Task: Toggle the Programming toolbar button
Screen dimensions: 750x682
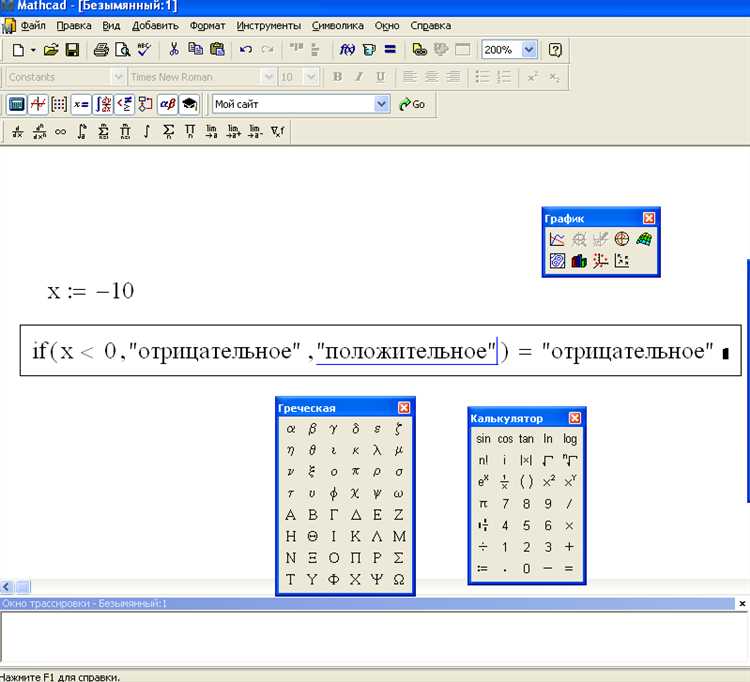Action: (x=145, y=104)
